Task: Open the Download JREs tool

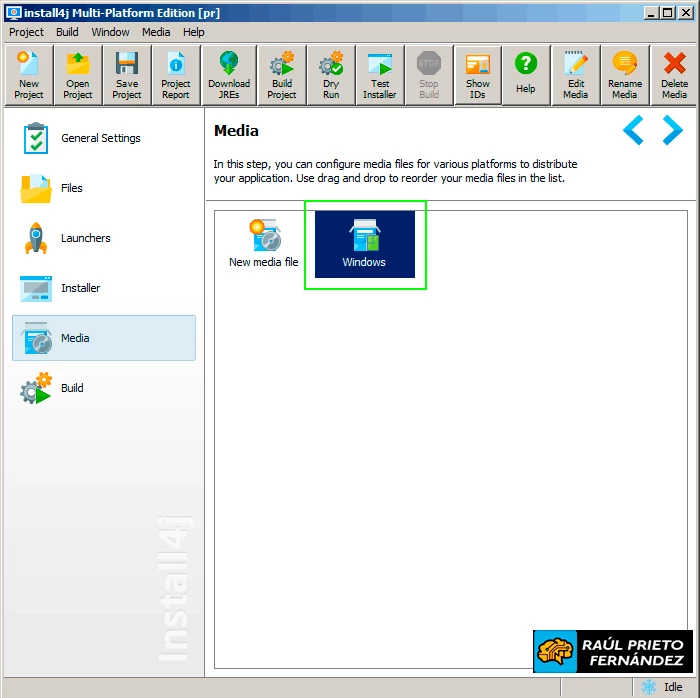Action: 229,75
